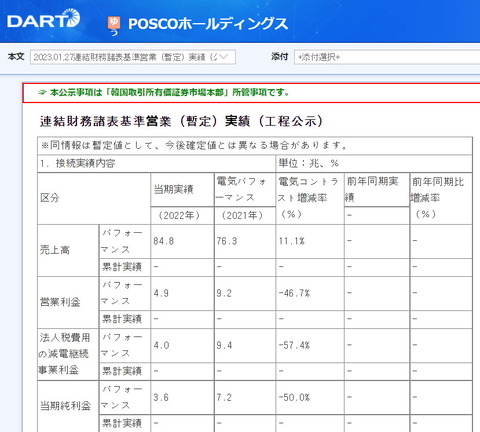Click the 単位：兆、％ unit cell
Image resolution: width=480 pixels, height=432 pixels.
tap(374, 163)
